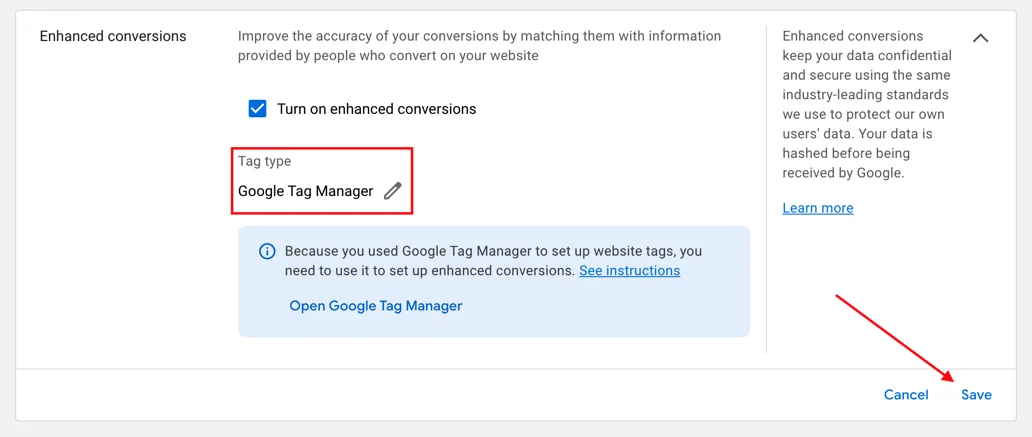
Task: Collapse the Enhanced conversions section with the chevron
Action: [x=981, y=38]
